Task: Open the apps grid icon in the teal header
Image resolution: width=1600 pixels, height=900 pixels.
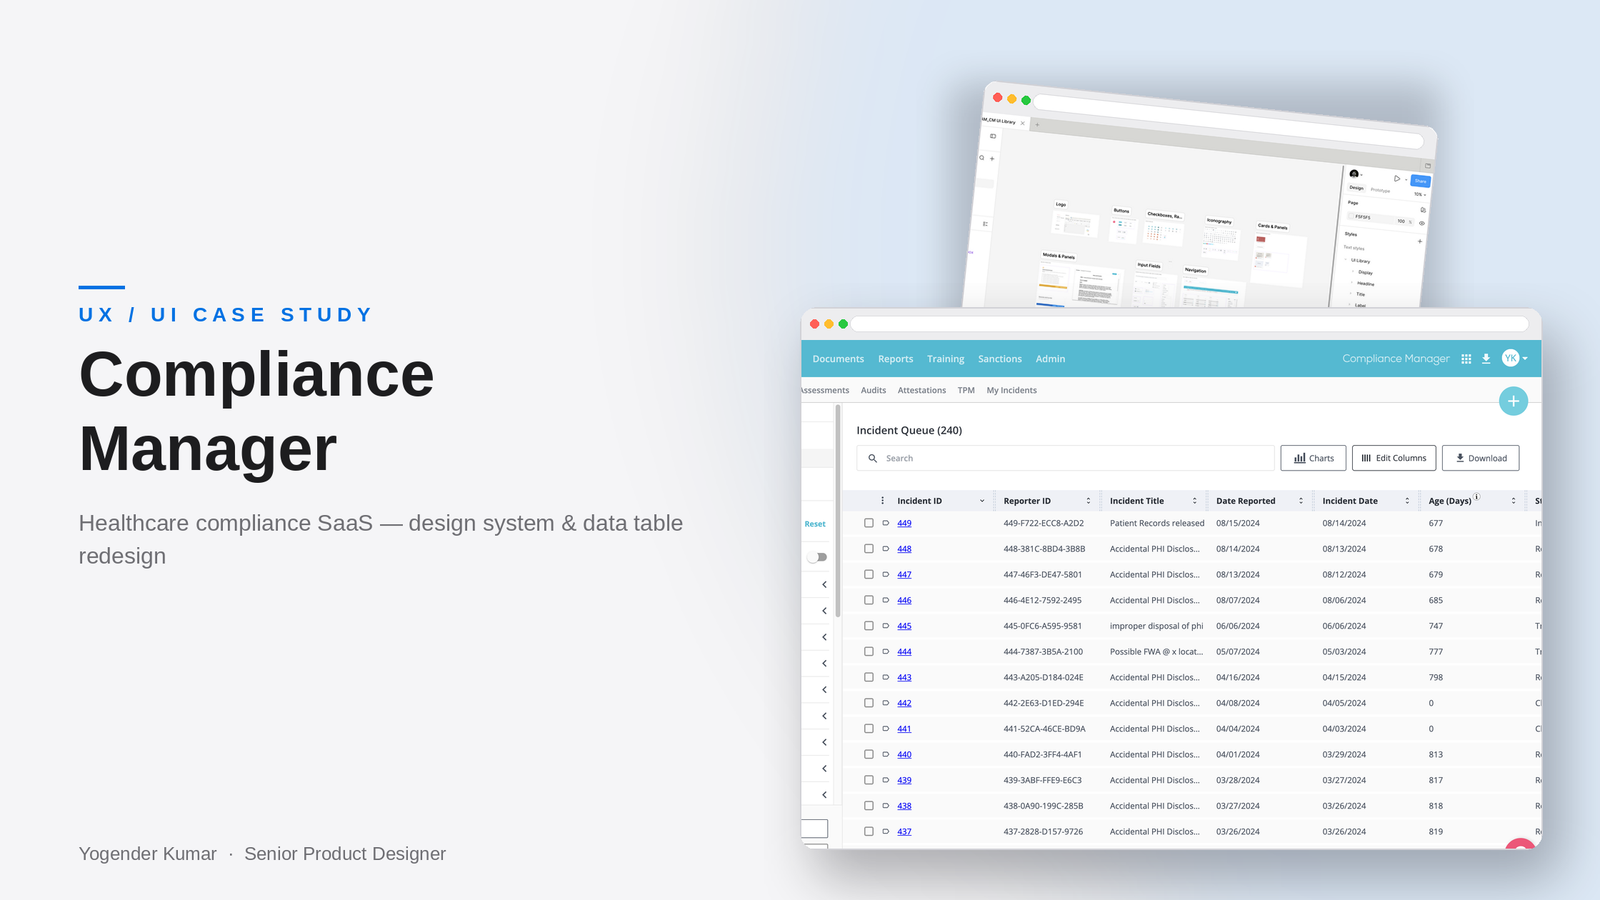Action: click(x=1466, y=359)
